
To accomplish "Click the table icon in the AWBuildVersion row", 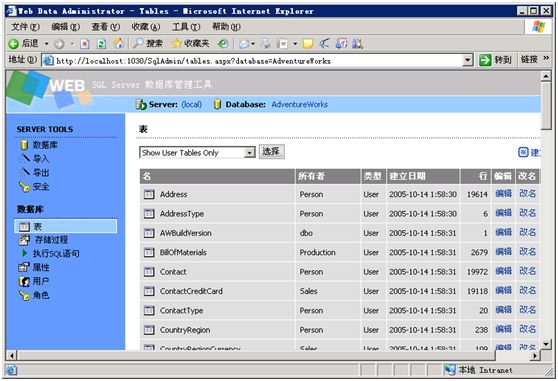I will point(149,233).
